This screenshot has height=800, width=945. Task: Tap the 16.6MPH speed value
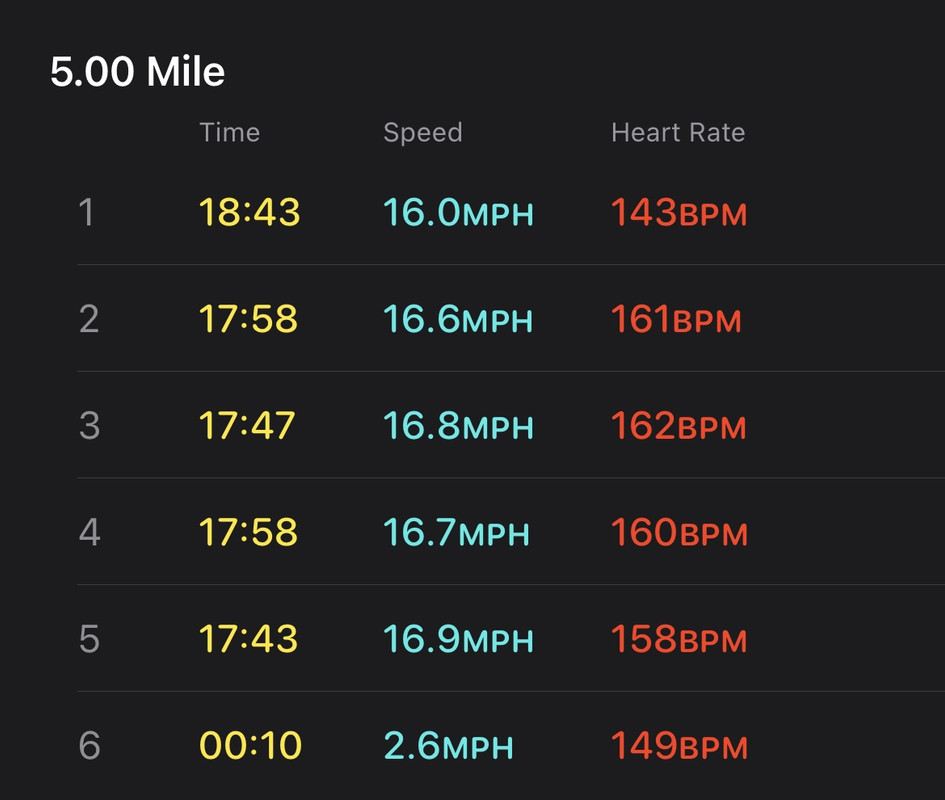[458, 319]
